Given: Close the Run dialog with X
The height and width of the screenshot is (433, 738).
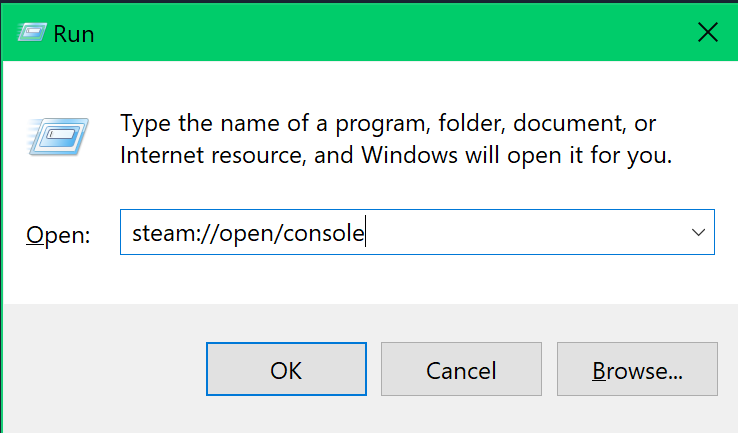Looking at the screenshot, I should pyautogui.click(x=707, y=32).
